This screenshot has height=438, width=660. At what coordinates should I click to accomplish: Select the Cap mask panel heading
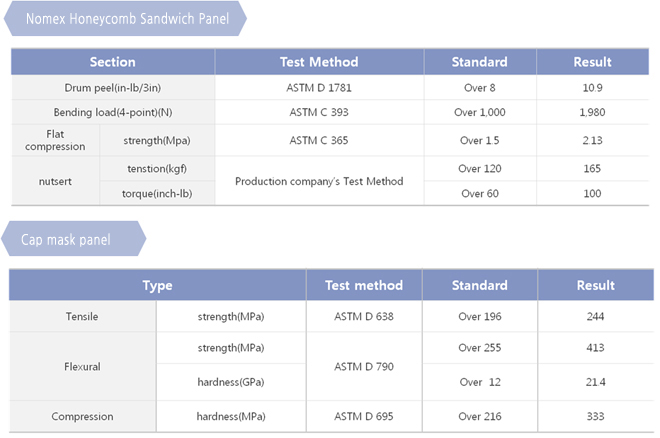tap(74, 239)
